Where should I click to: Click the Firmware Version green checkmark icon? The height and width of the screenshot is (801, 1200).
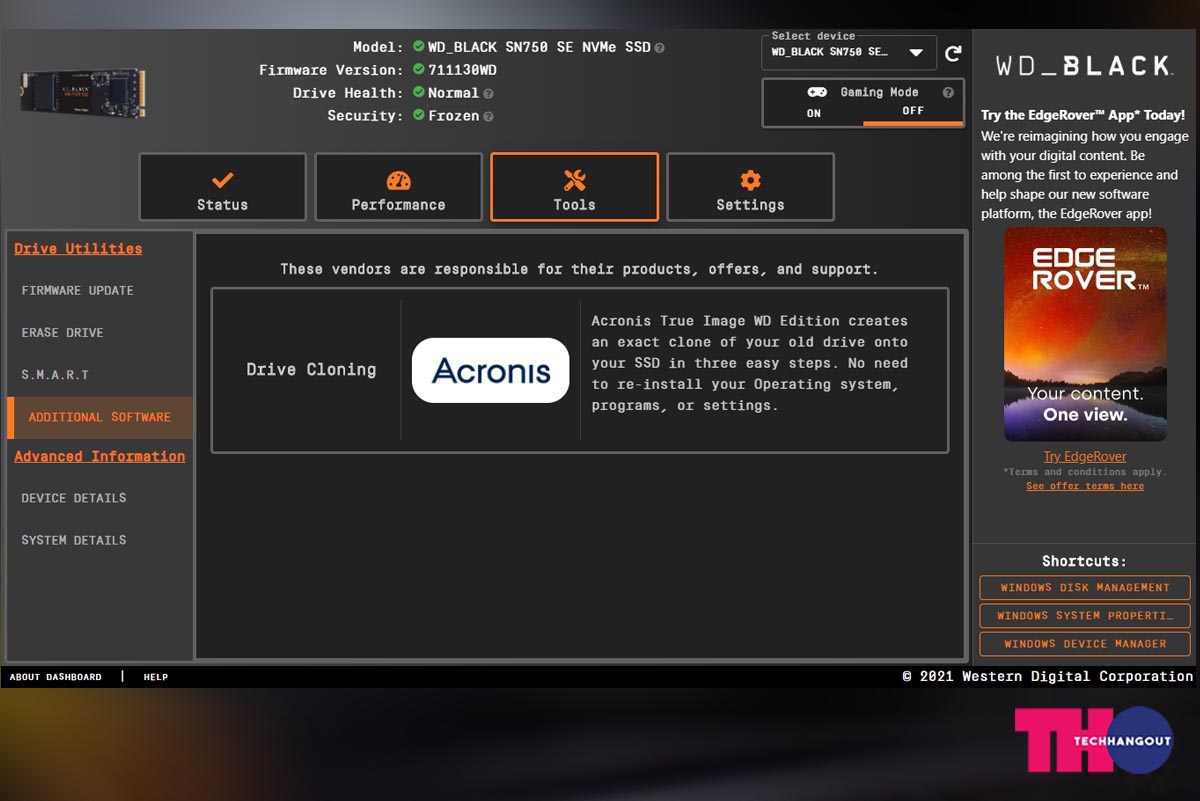(419, 70)
